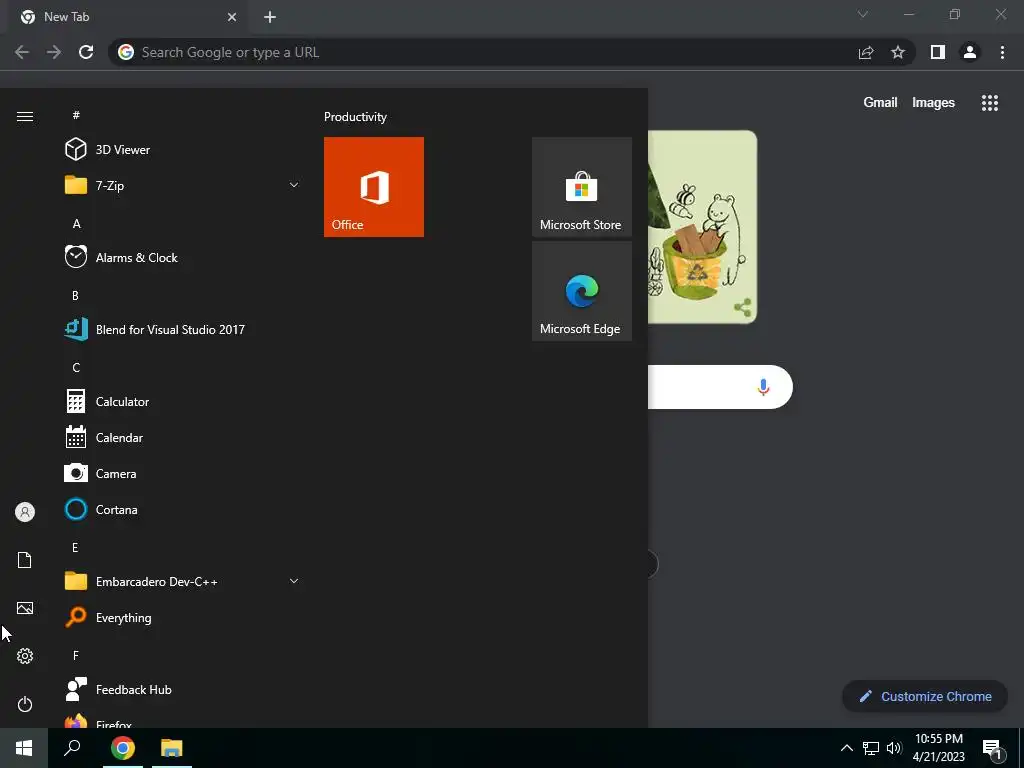The width and height of the screenshot is (1024, 768).
Task: Bookmark this tab with the star icon
Action: click(x=898, y=52)
